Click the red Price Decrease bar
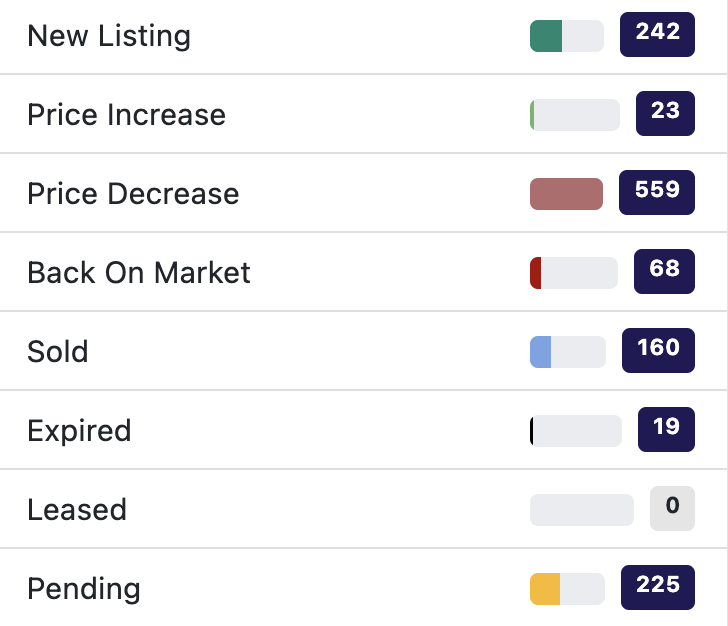 (566, 194)
